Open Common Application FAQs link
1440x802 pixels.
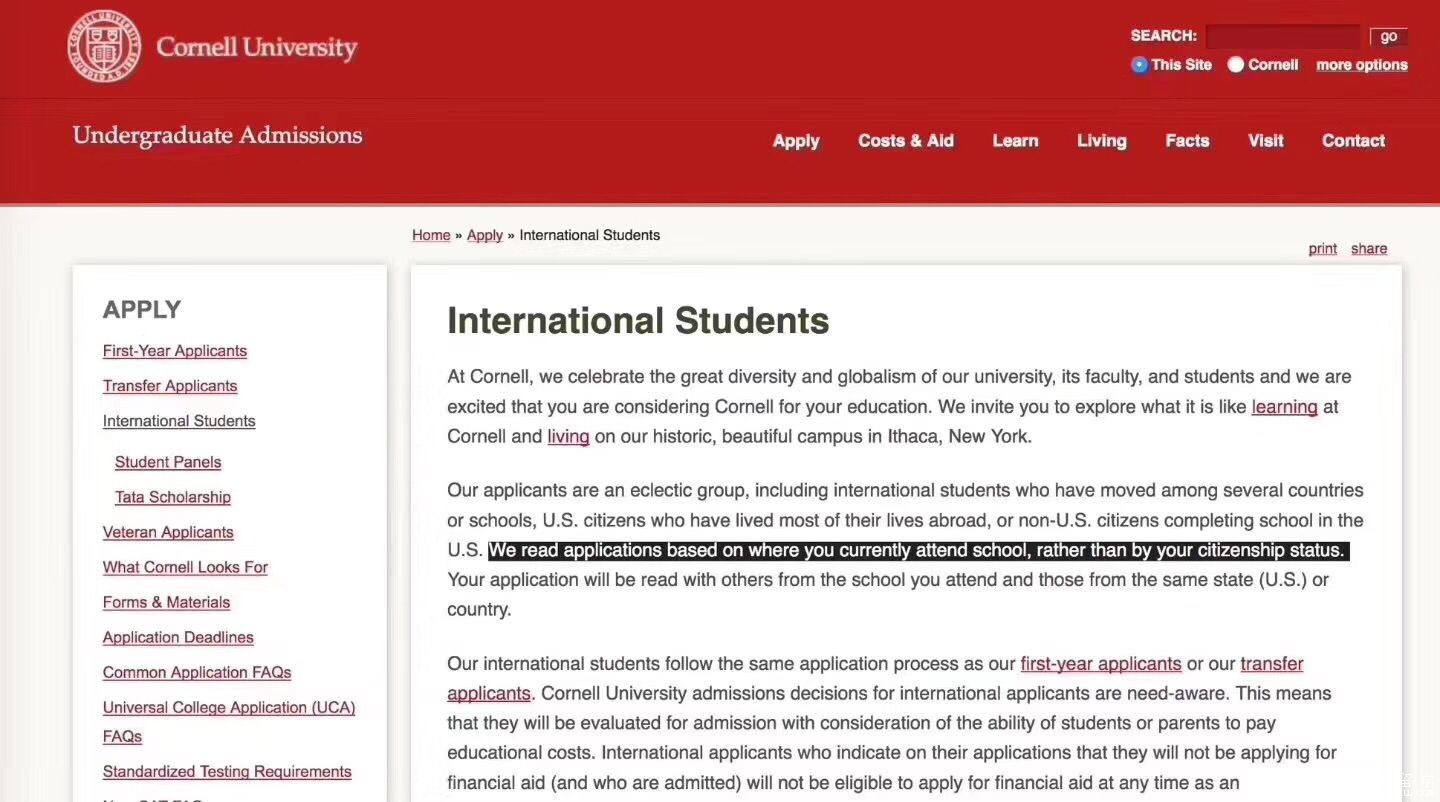click(197, 672)
